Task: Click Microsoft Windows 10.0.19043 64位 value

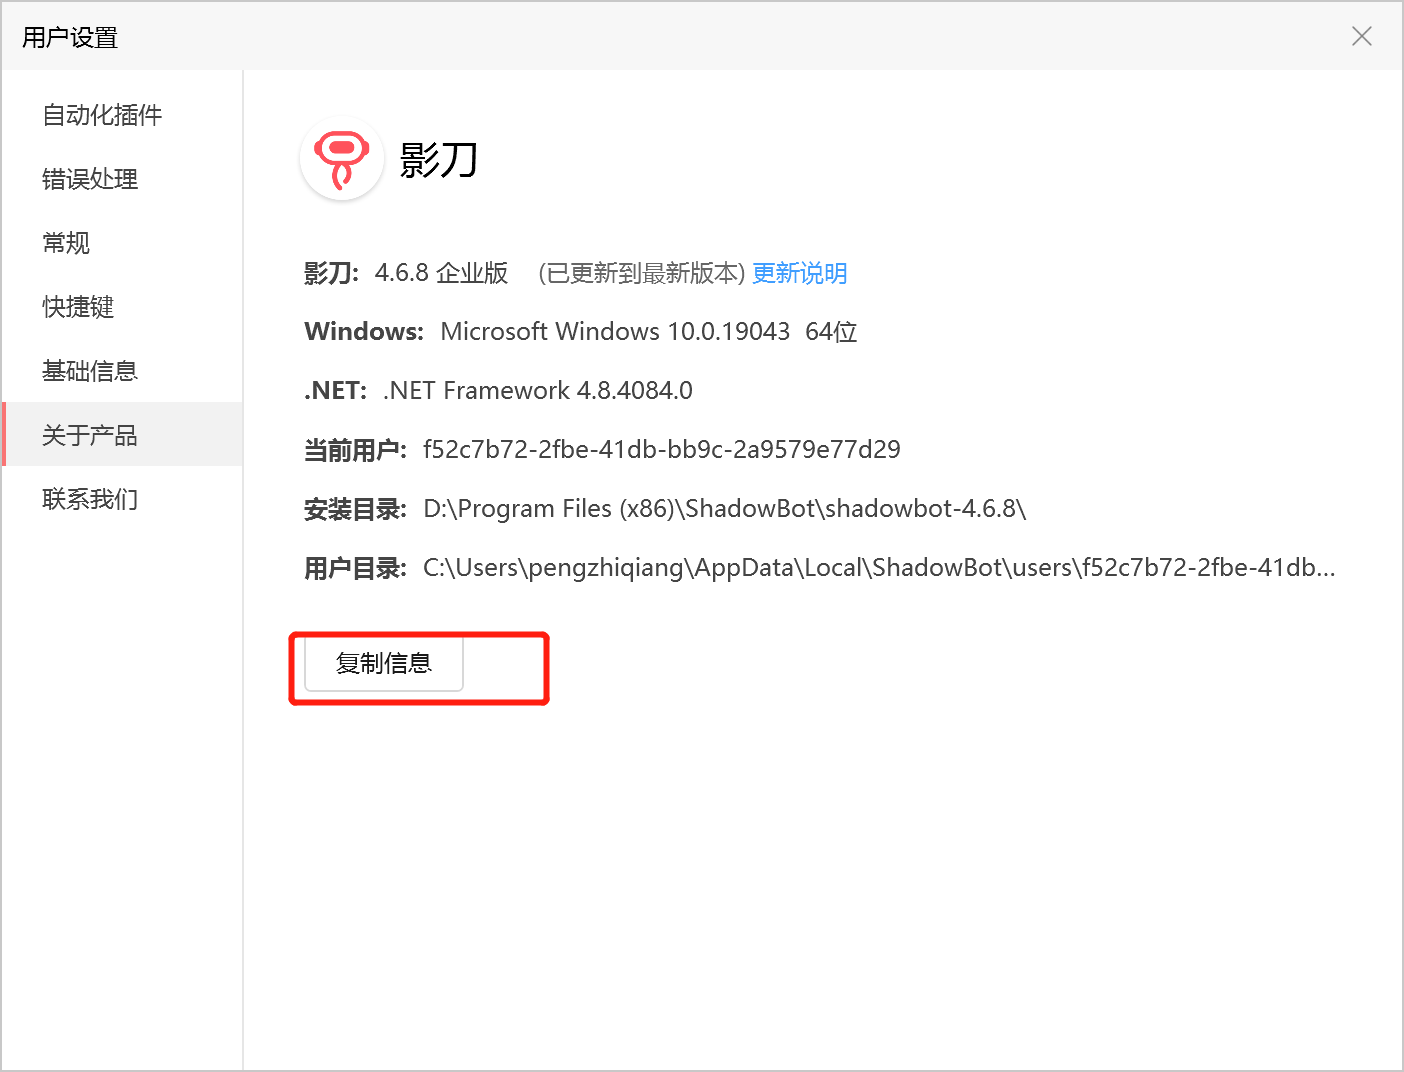Action: [x=649, y=332]
